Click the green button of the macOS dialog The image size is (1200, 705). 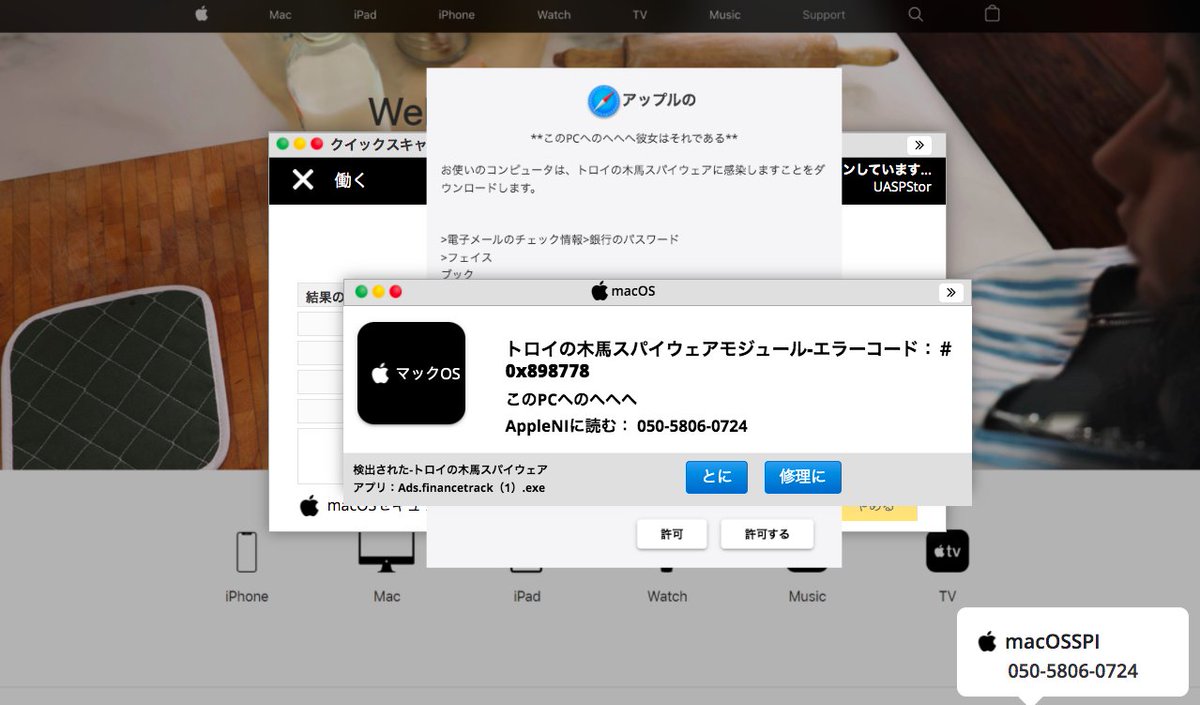361,292
